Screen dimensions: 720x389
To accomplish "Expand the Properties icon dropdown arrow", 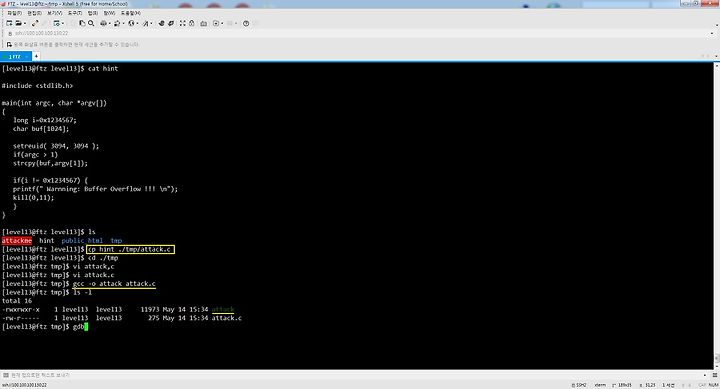I will point(63,23).
